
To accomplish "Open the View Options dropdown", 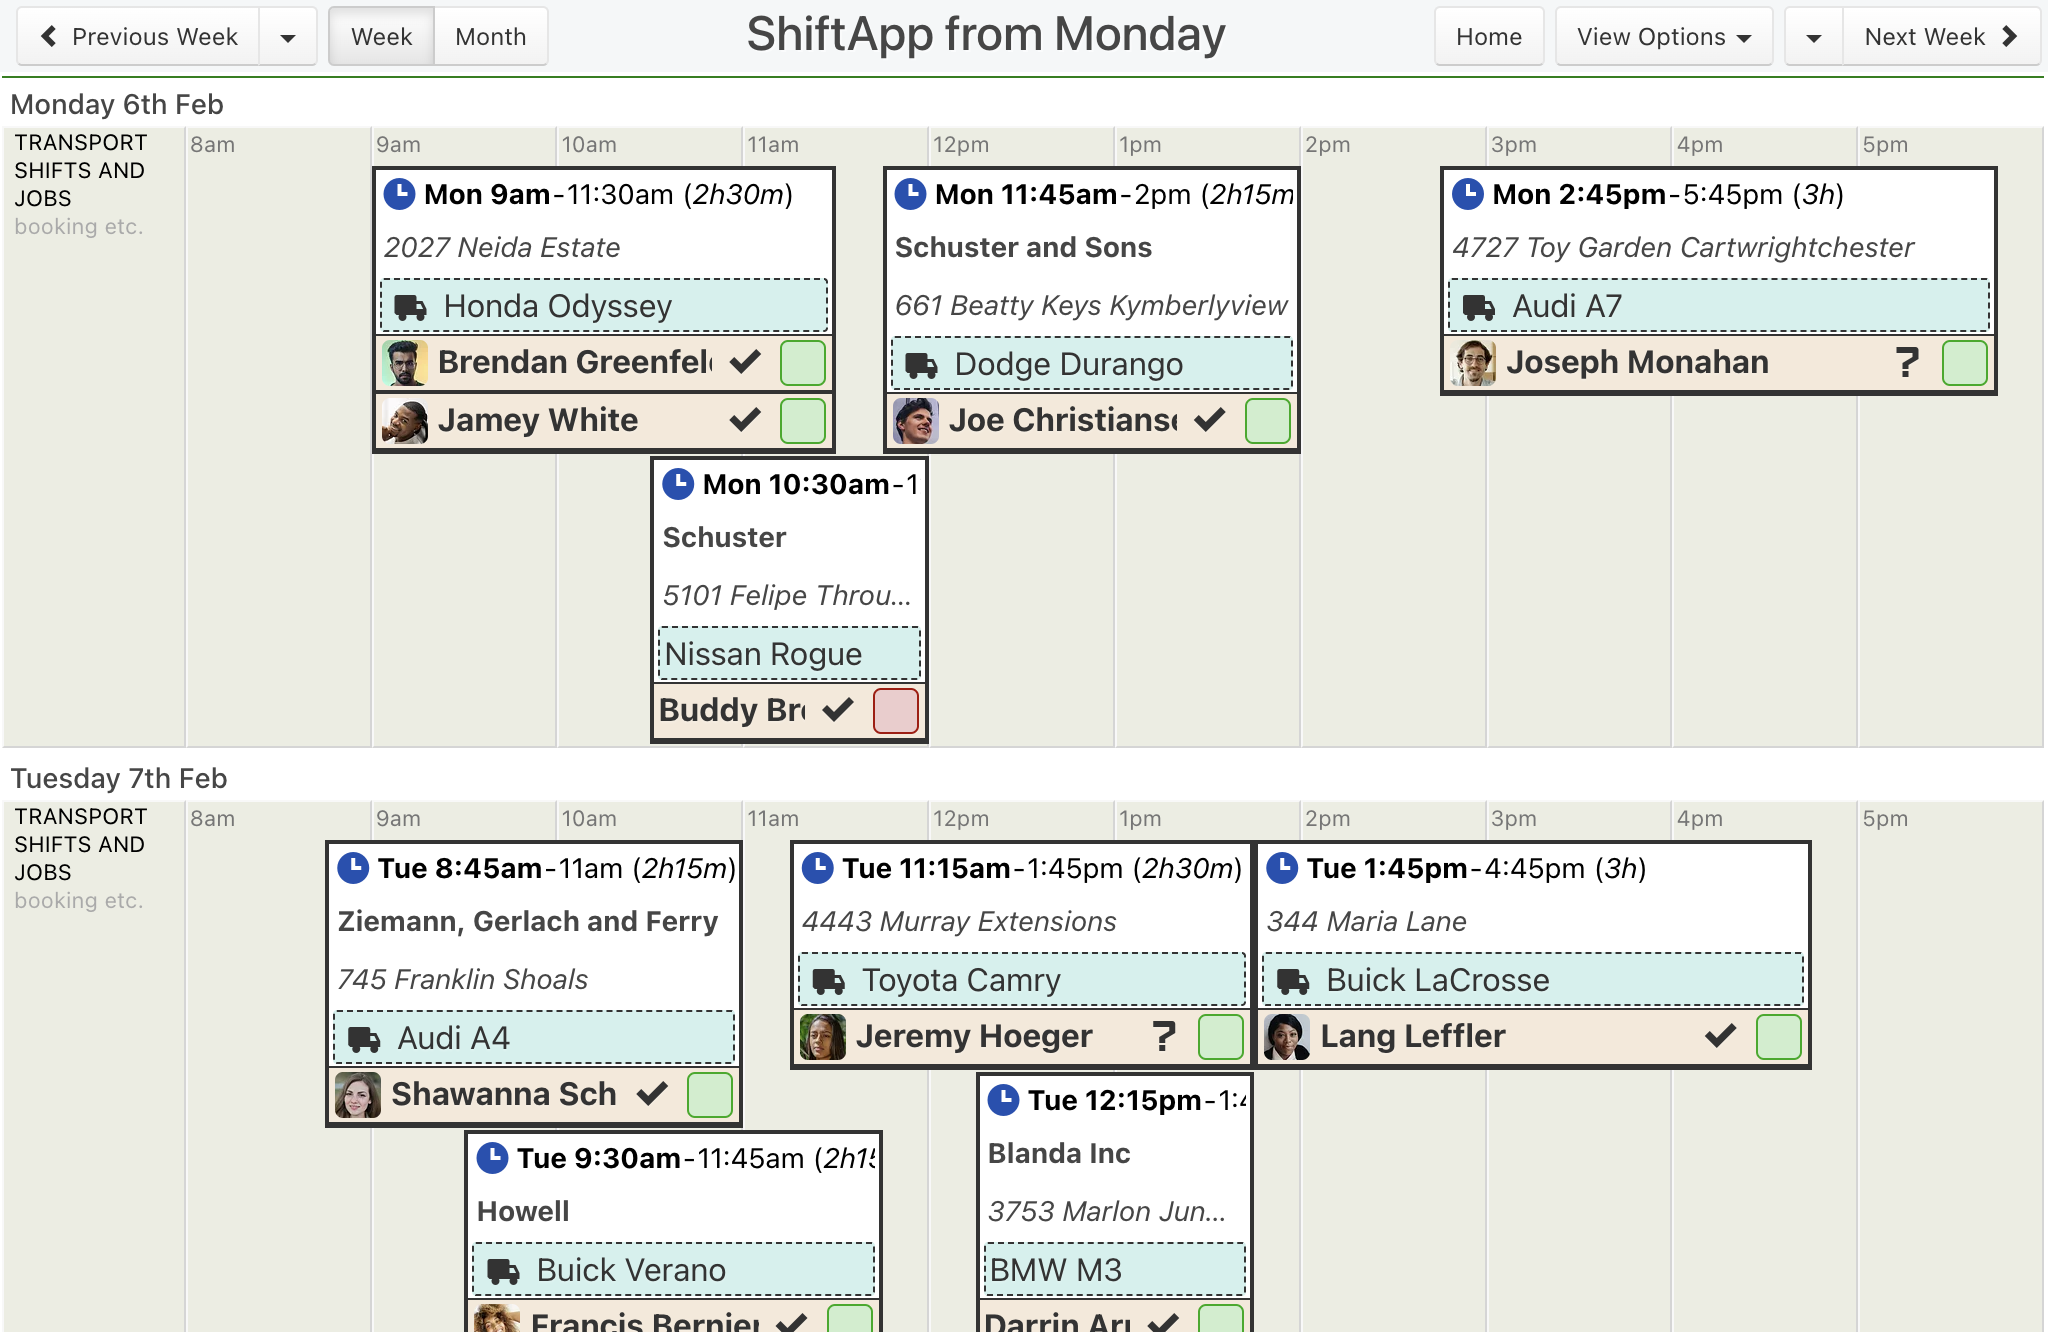I will [1664, 37].
